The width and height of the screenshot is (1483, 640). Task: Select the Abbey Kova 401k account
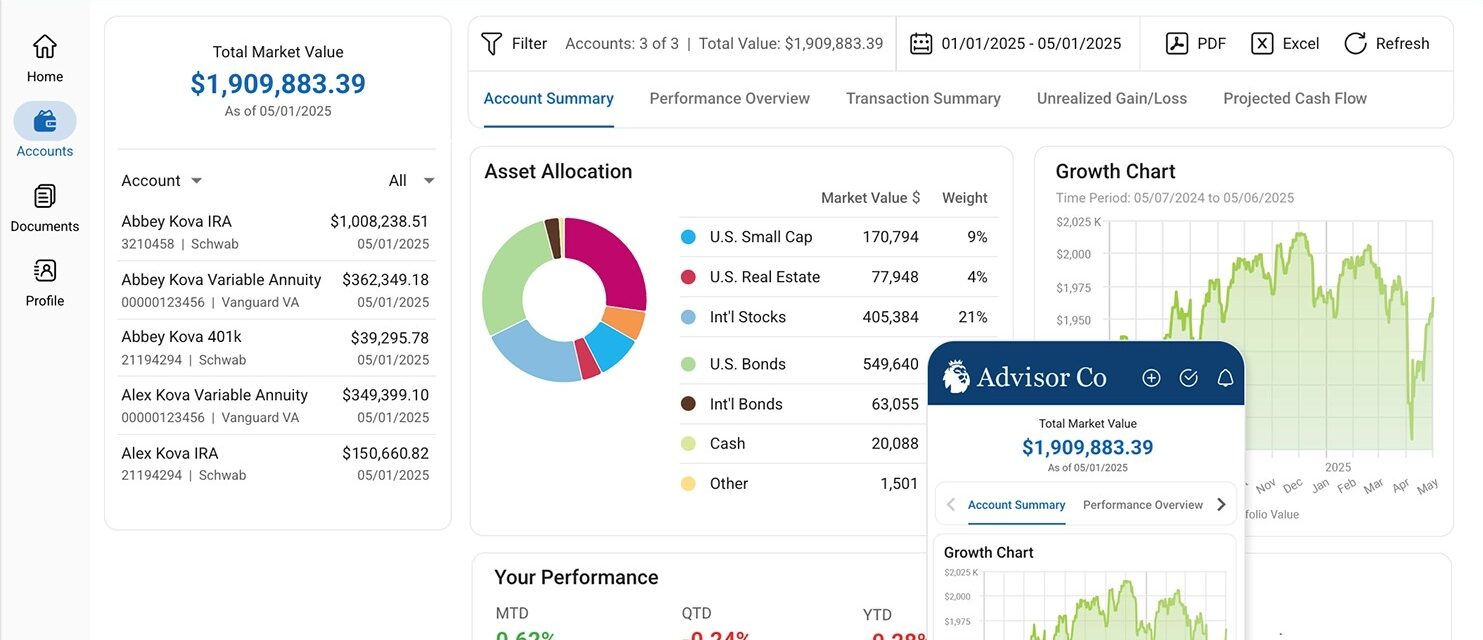(x=275, y=348)
